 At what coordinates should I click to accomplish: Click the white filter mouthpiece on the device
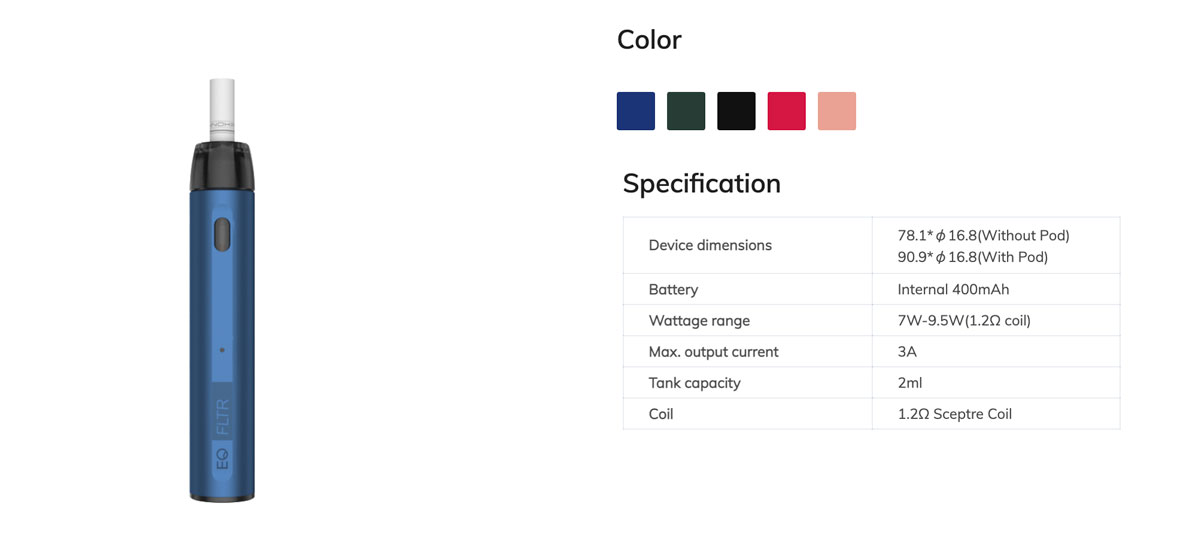[222, 109]
